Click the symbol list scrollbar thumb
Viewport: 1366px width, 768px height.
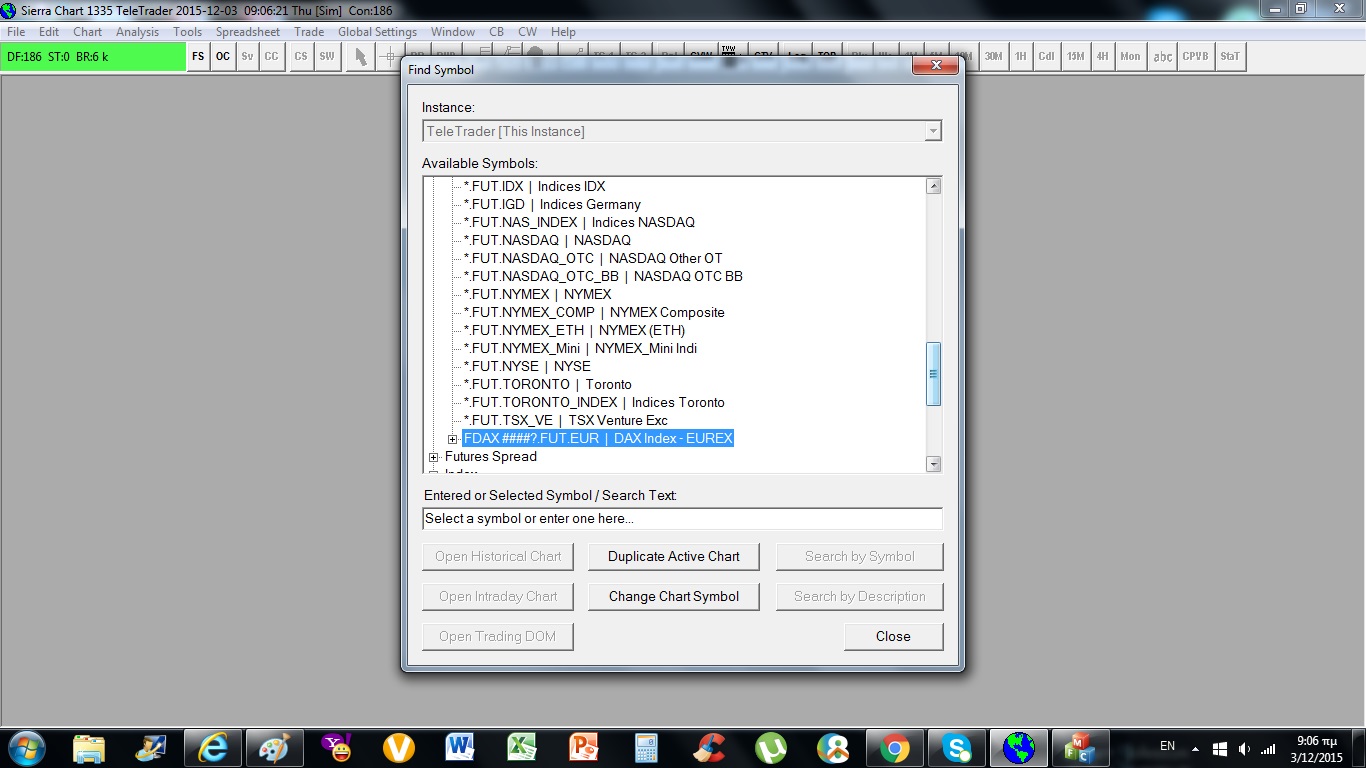pos(934,374)
